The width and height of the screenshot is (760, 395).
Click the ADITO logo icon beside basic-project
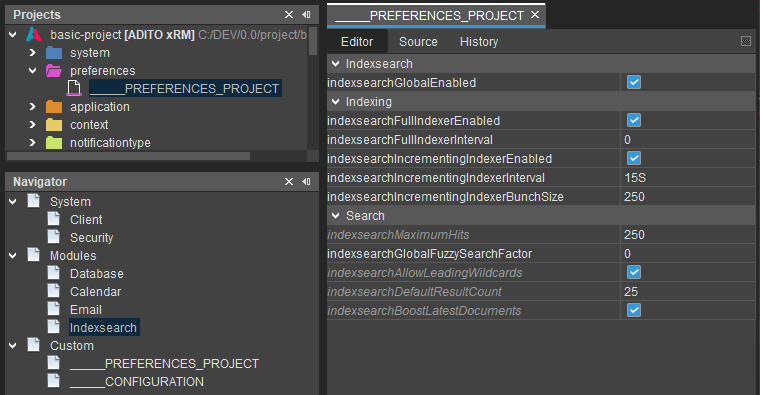click(x=34, y=34)
